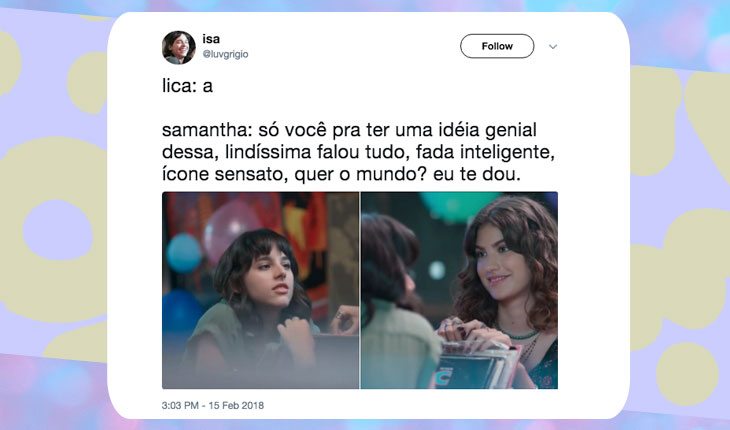Click the date '15 Feb 2018'

pyautogui.click(x=236, y=405)
